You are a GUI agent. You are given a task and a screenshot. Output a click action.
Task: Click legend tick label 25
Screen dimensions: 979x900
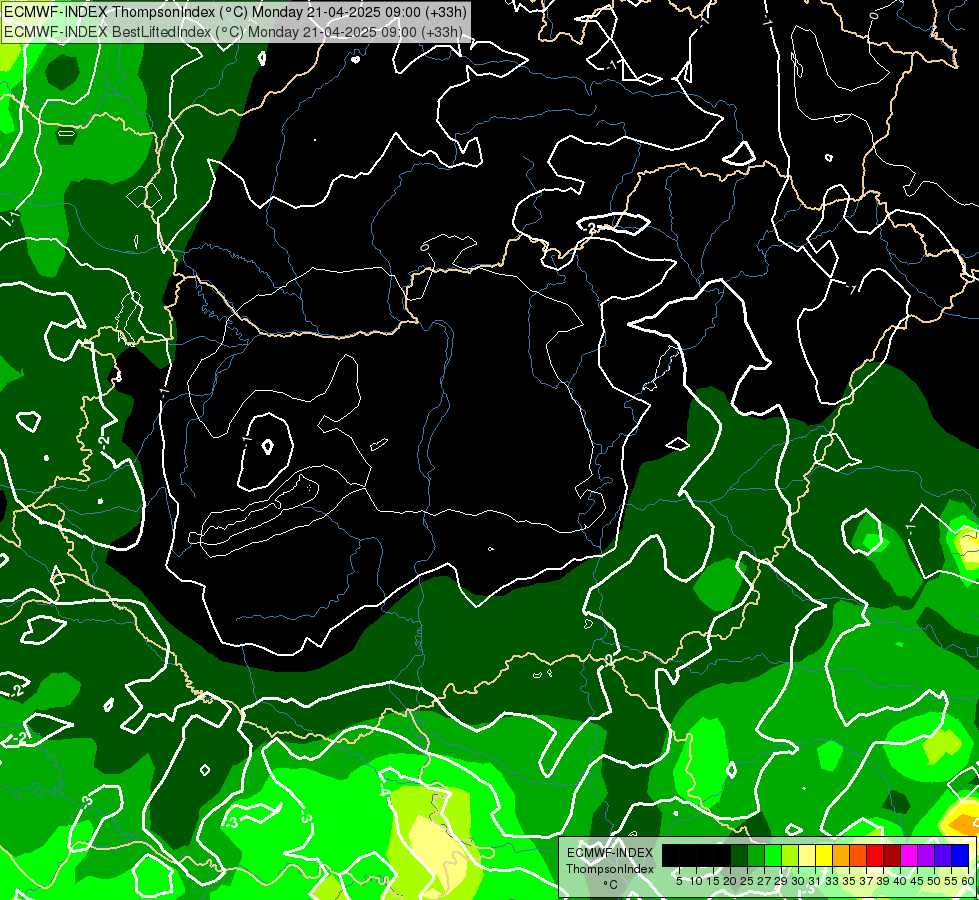pyautogui.click(x=747, y=881)
